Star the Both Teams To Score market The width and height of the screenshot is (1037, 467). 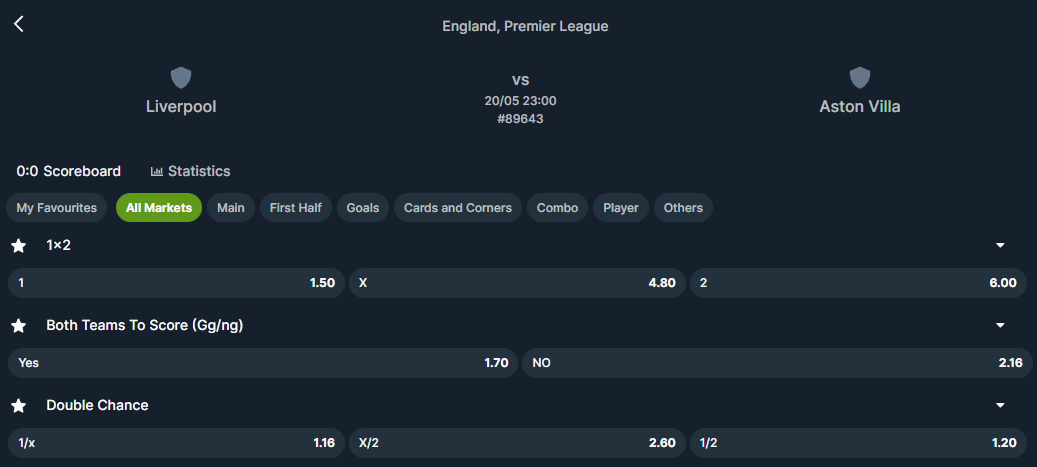point(18,326)
